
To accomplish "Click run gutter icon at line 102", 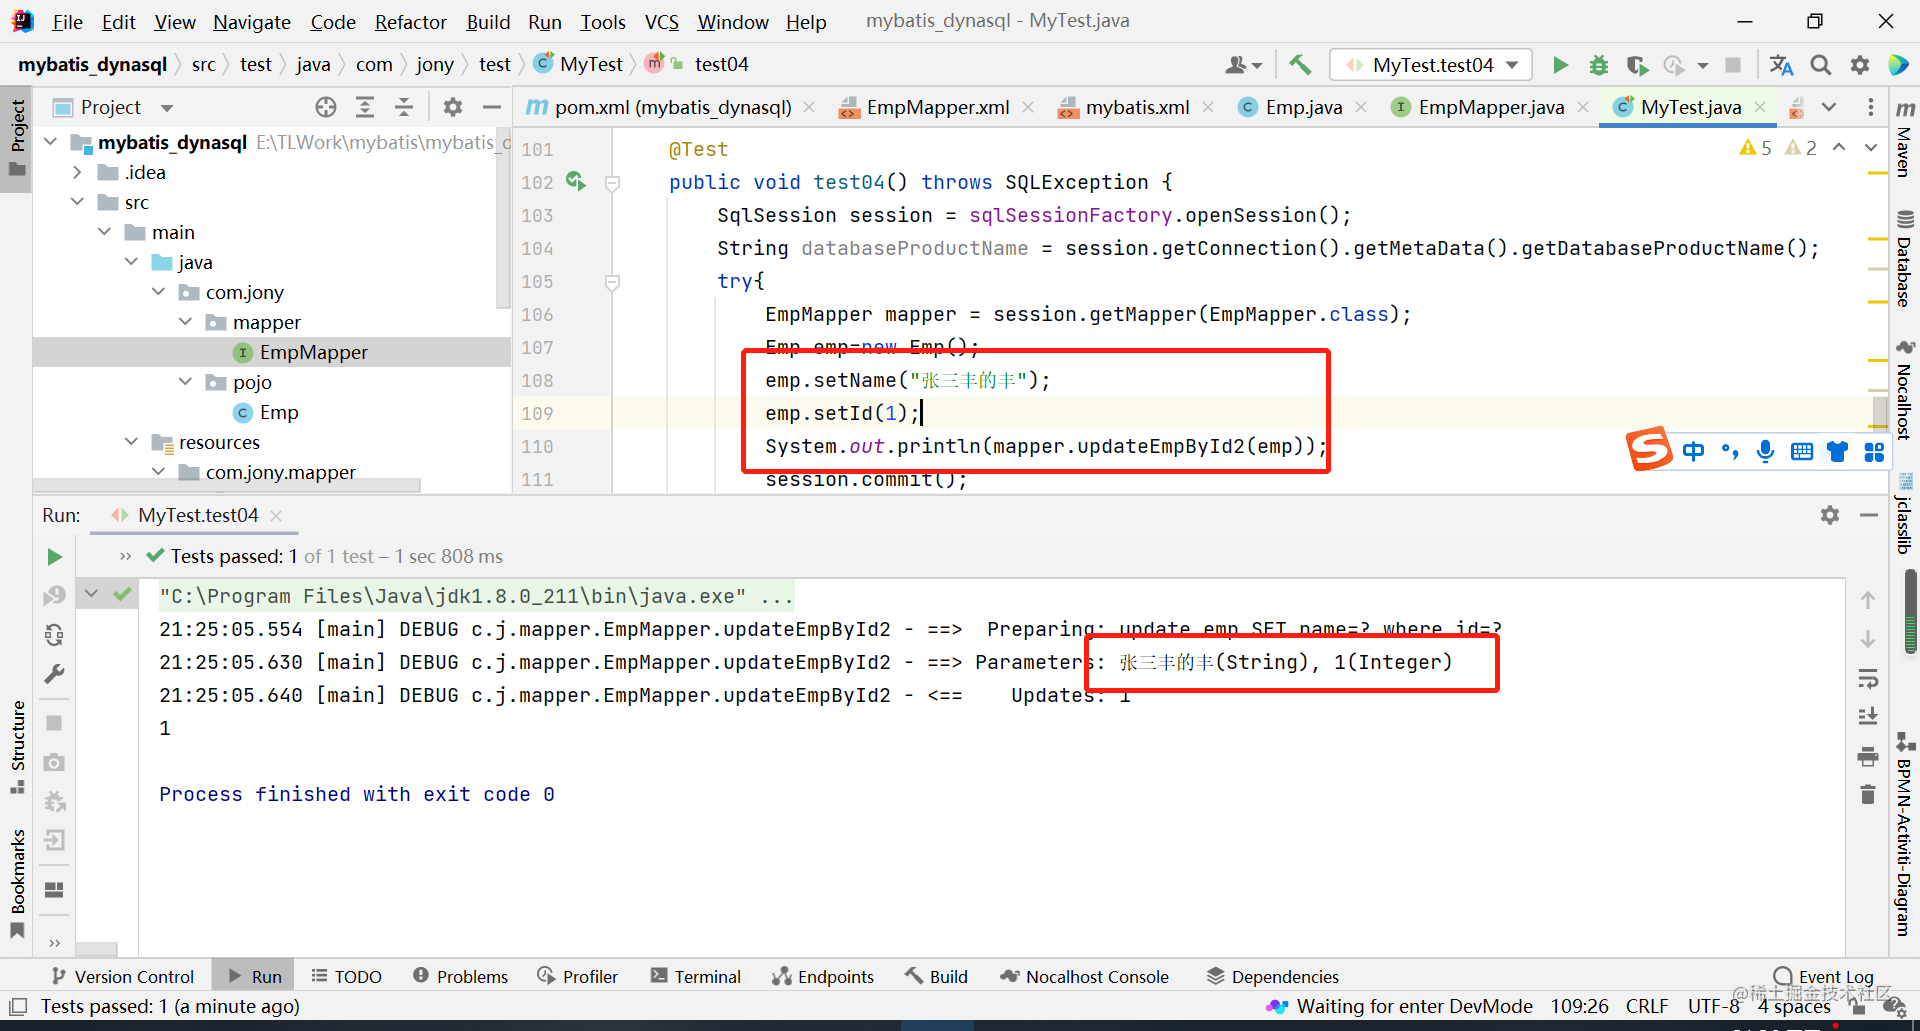I will pyautogui.click(x=576, y=181).
